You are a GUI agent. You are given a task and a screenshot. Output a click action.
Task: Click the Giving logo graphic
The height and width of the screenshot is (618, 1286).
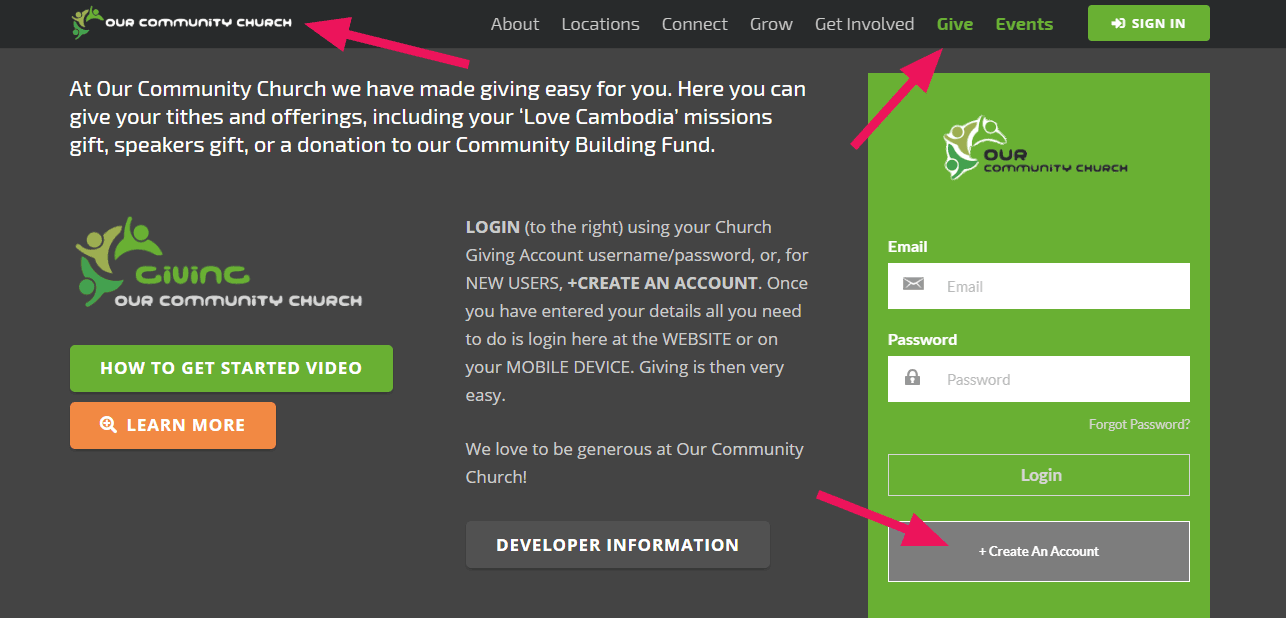tap(218, 262)
